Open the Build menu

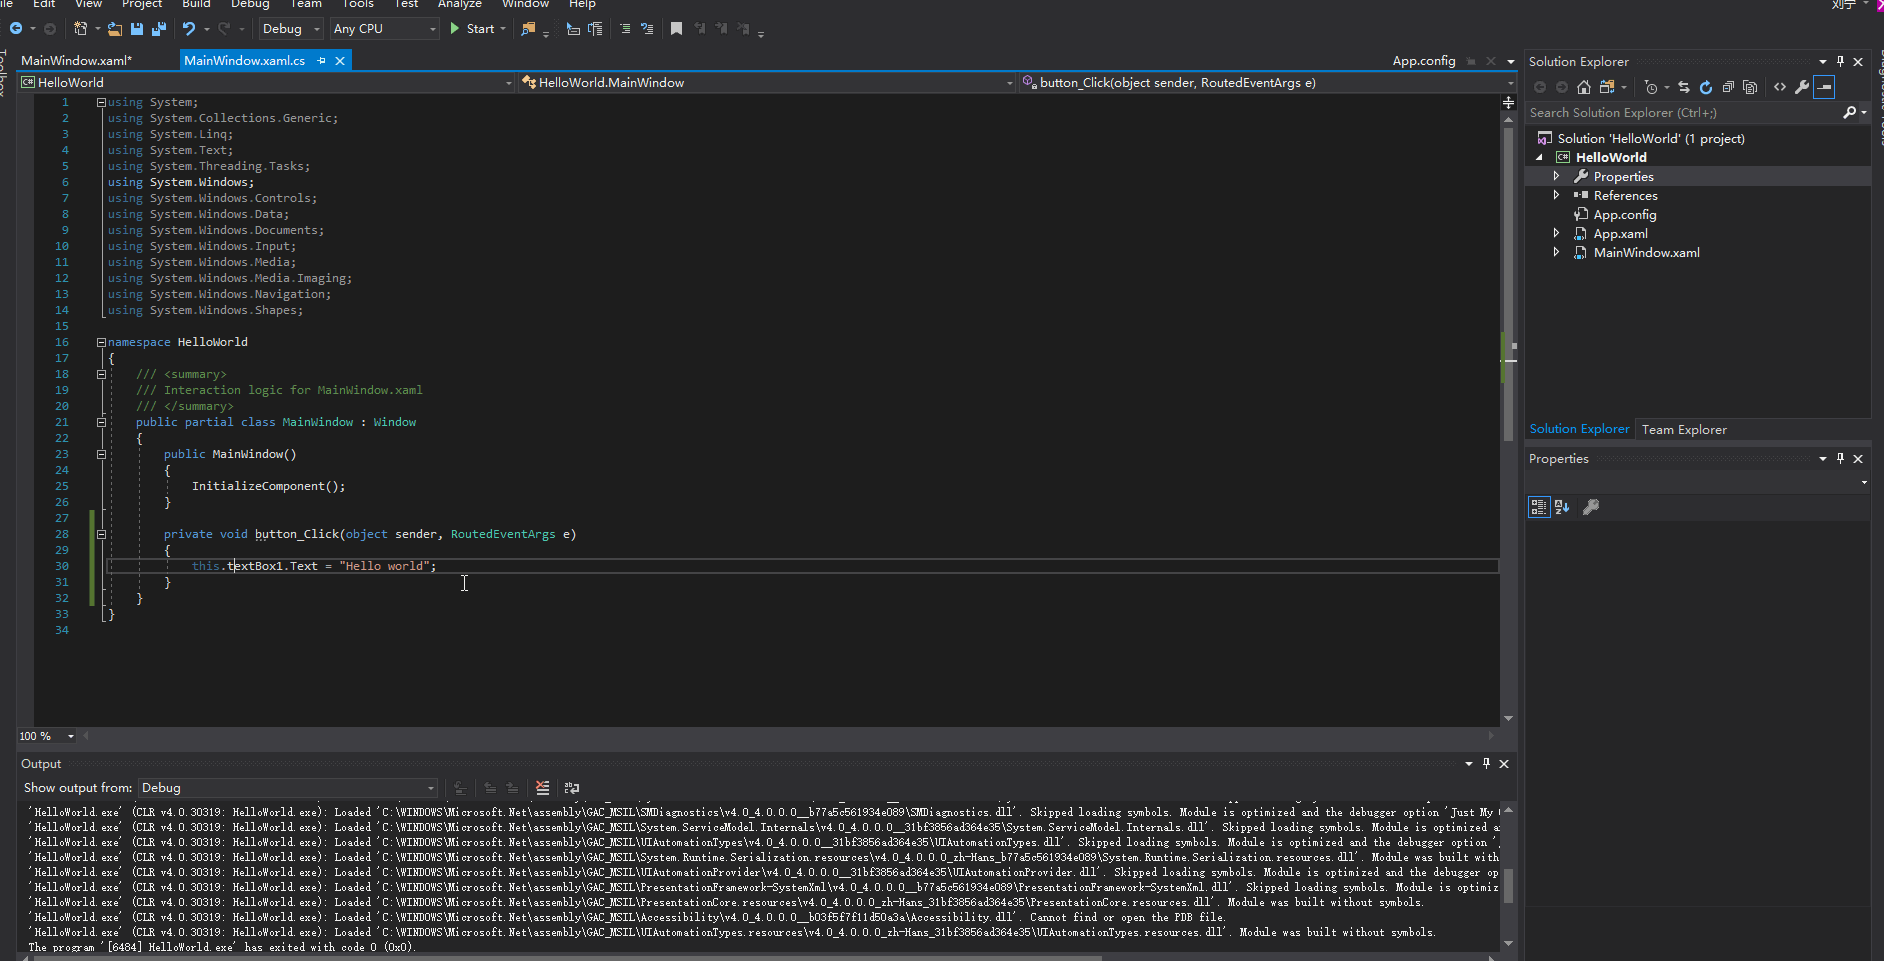coord(196,4)
